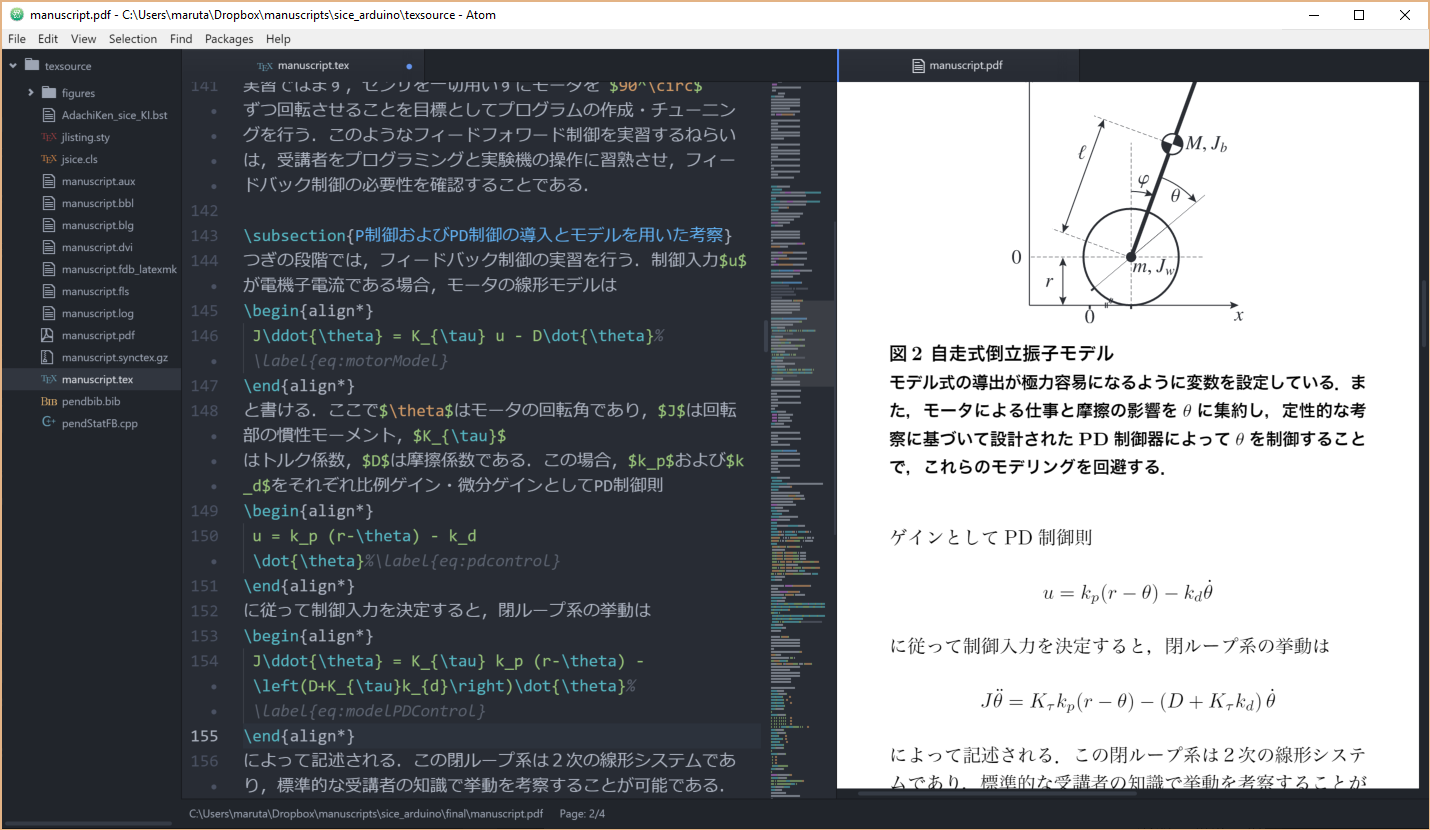Collapse the texsource project folder

click(13, 66)
